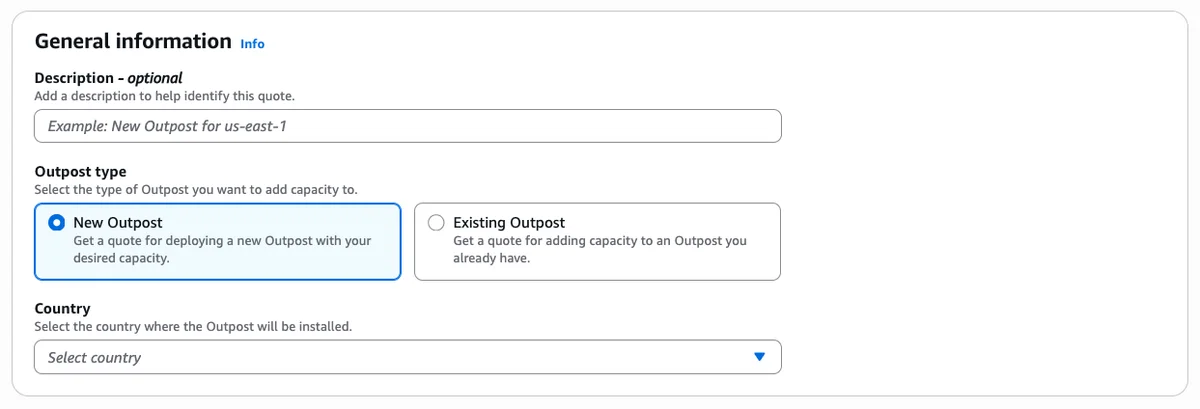Choose the Existing Outpost radio button
The height and width of the screenshot is (409, 1200).
click(436, 223)
